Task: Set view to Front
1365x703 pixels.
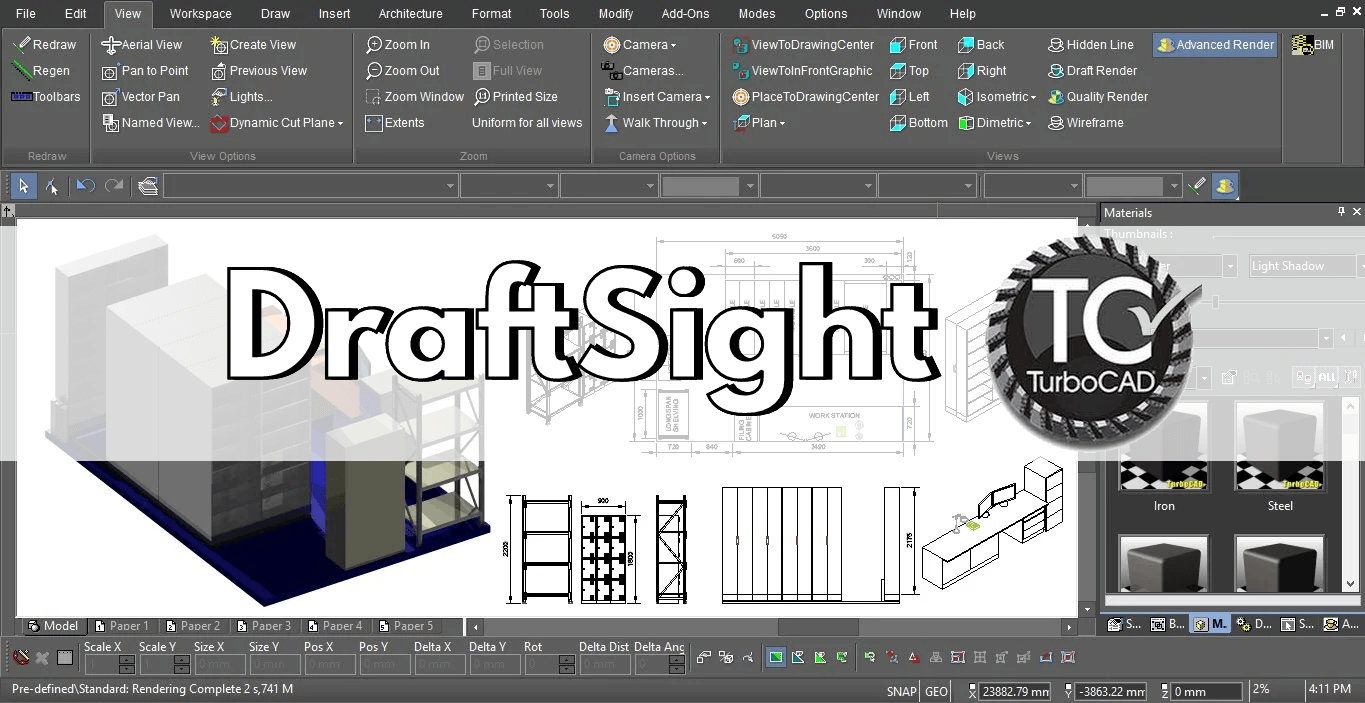Action: click(x=913, y=45)
